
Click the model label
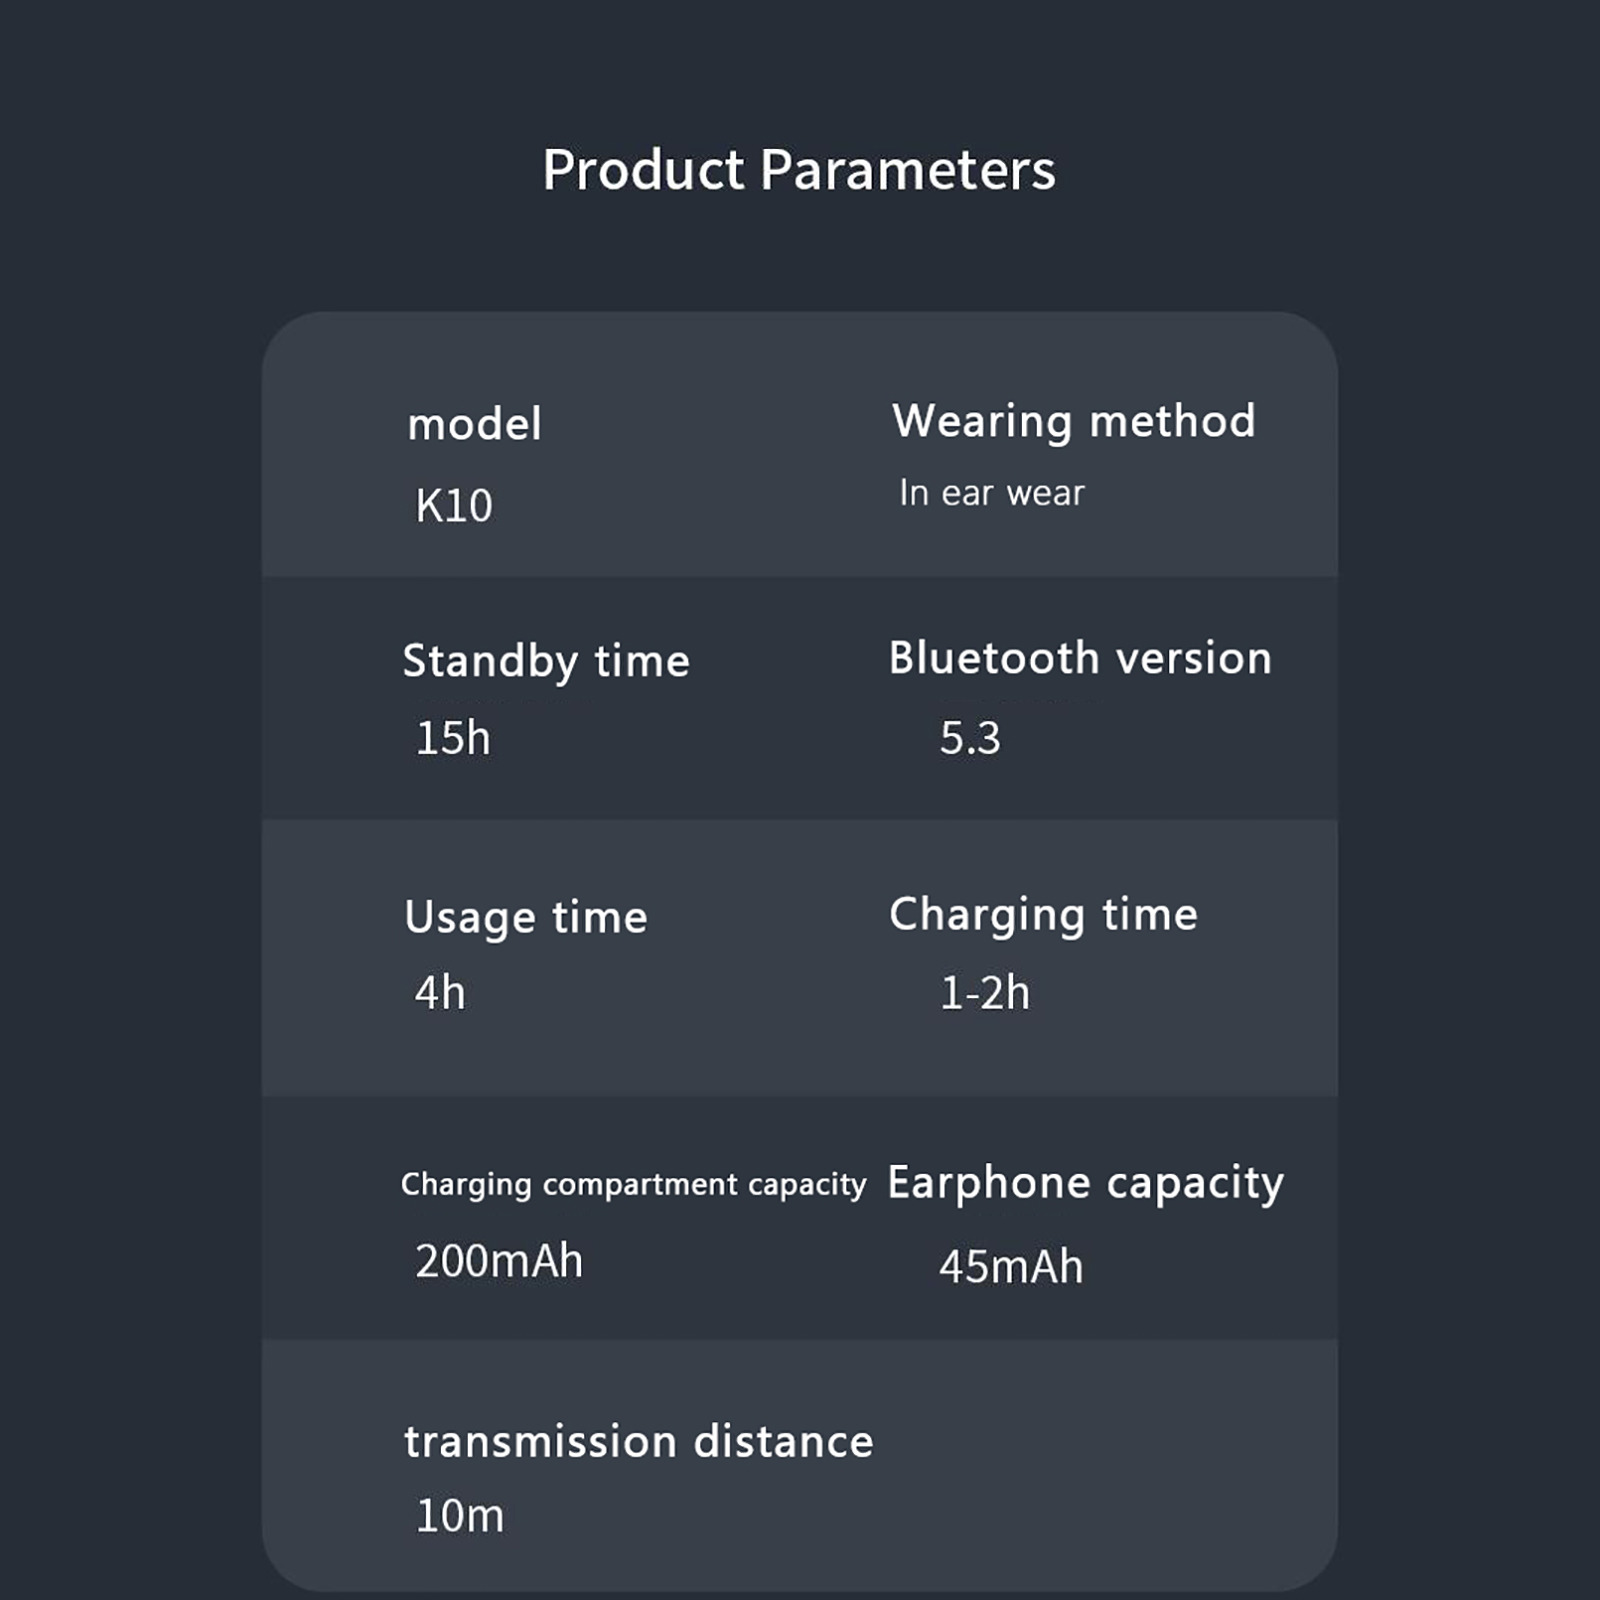474,424
